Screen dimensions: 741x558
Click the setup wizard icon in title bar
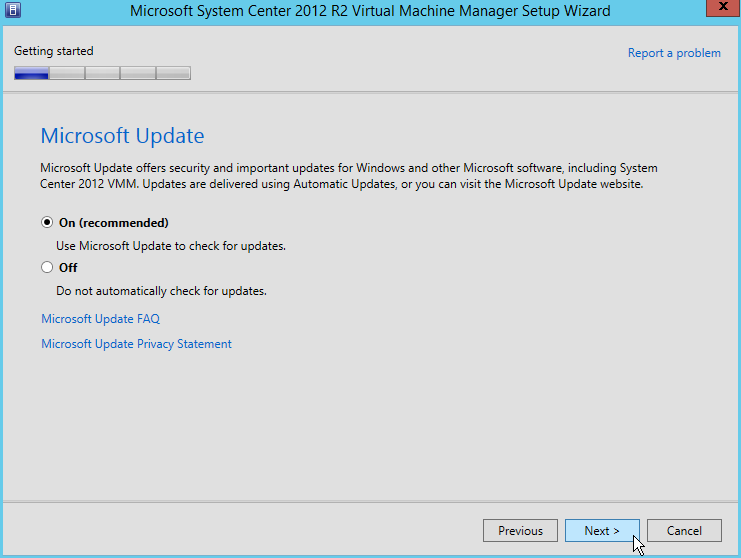click(x=11, y=11)
